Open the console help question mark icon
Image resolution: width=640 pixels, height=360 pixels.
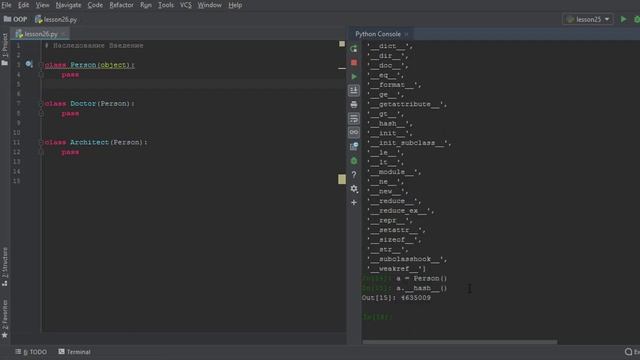tap(354, 175)
